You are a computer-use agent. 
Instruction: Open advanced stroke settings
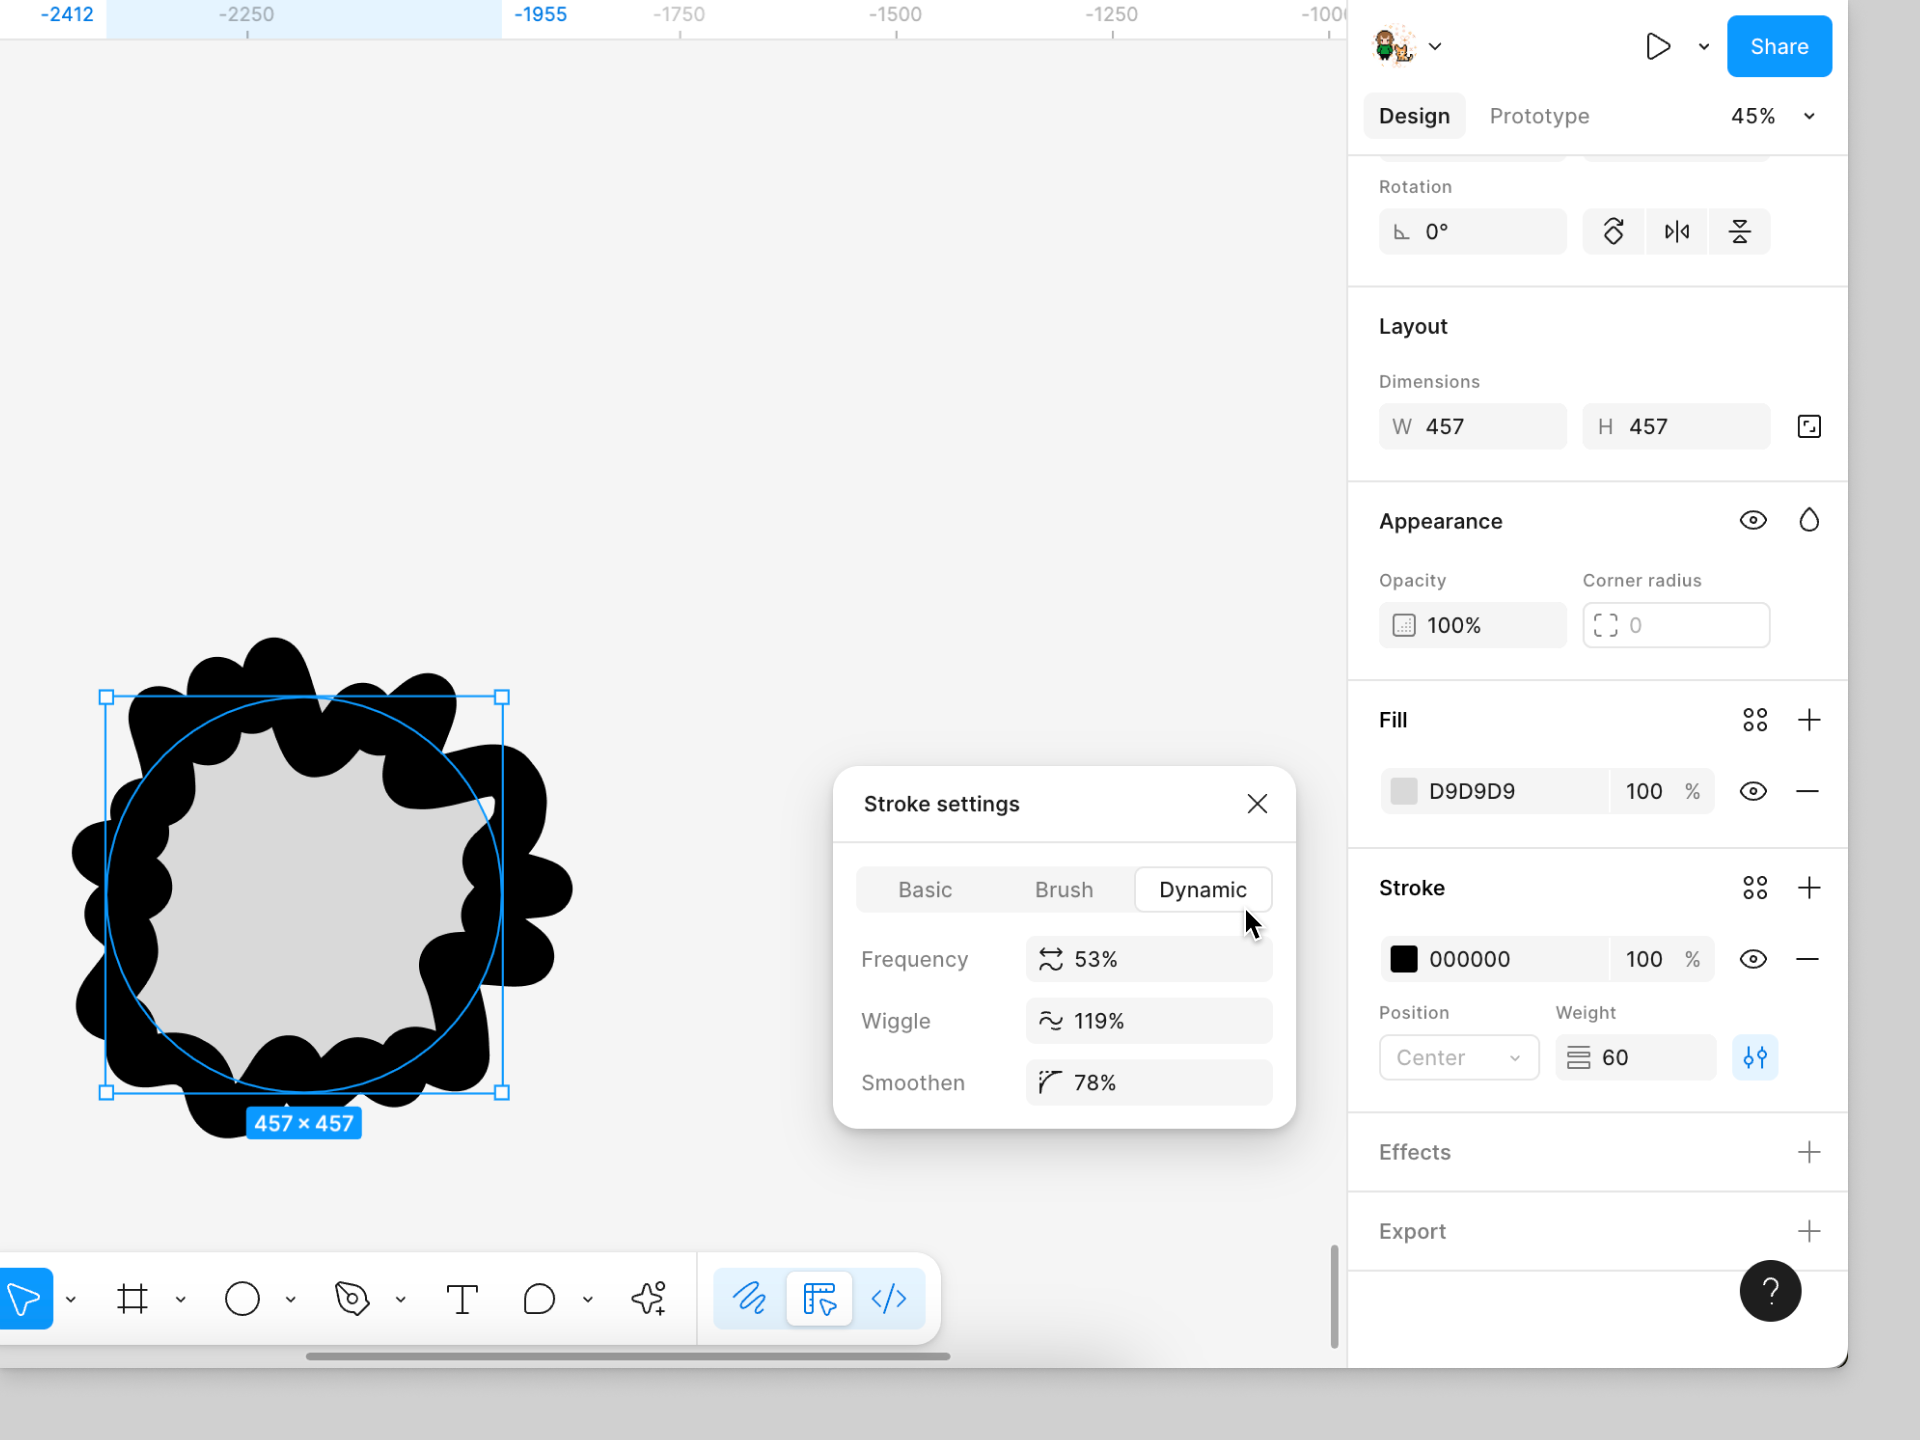click(x=1755, y=1058)
